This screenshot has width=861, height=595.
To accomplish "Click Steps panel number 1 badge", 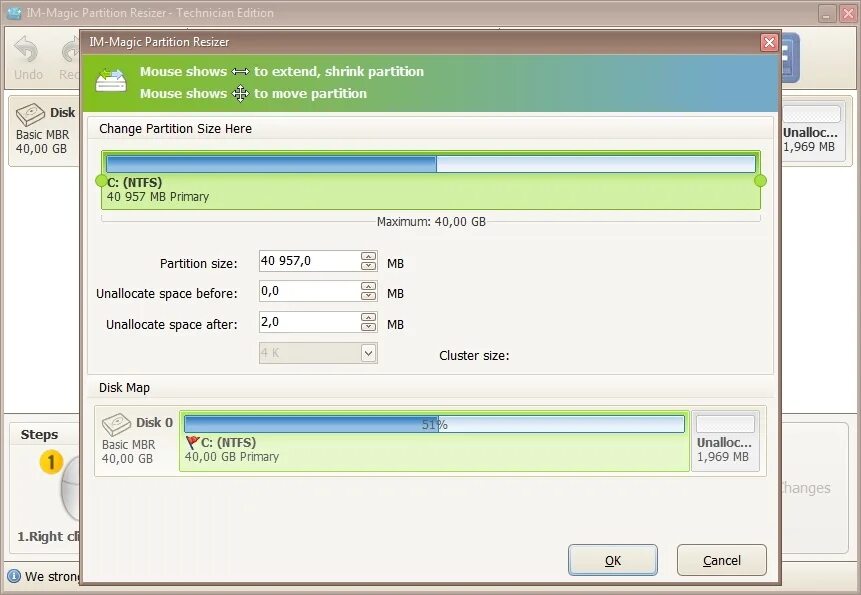I will [x=51, y=462].
